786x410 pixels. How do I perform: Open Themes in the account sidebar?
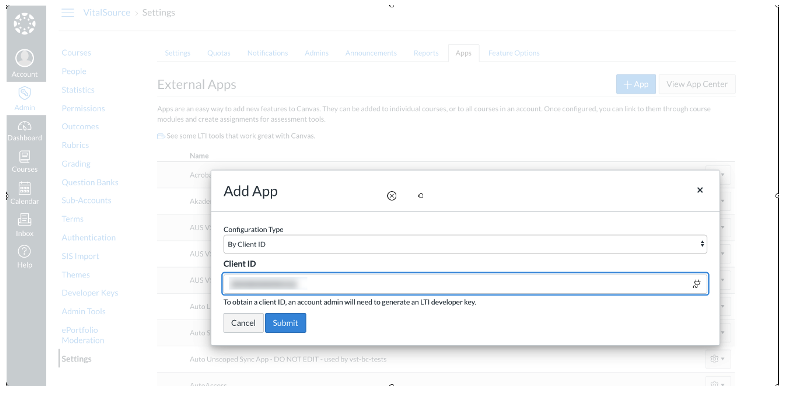point(76,275)
